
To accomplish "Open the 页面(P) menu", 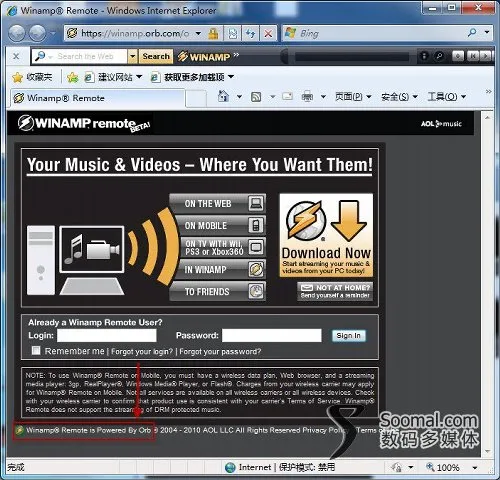I will point(353,97).
